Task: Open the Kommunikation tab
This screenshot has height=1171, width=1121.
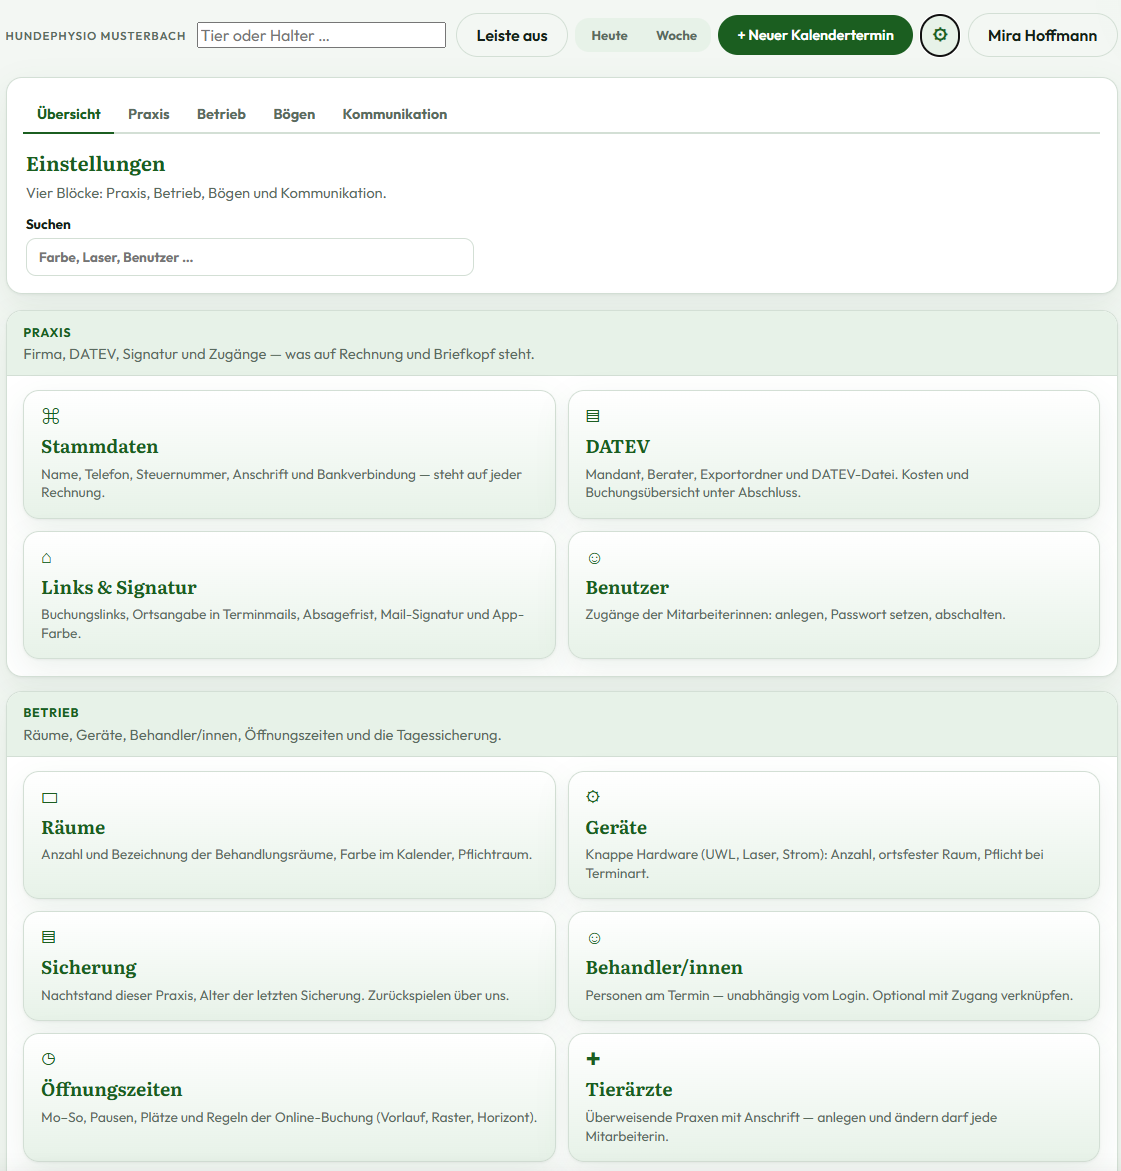Action: point(394,114)
